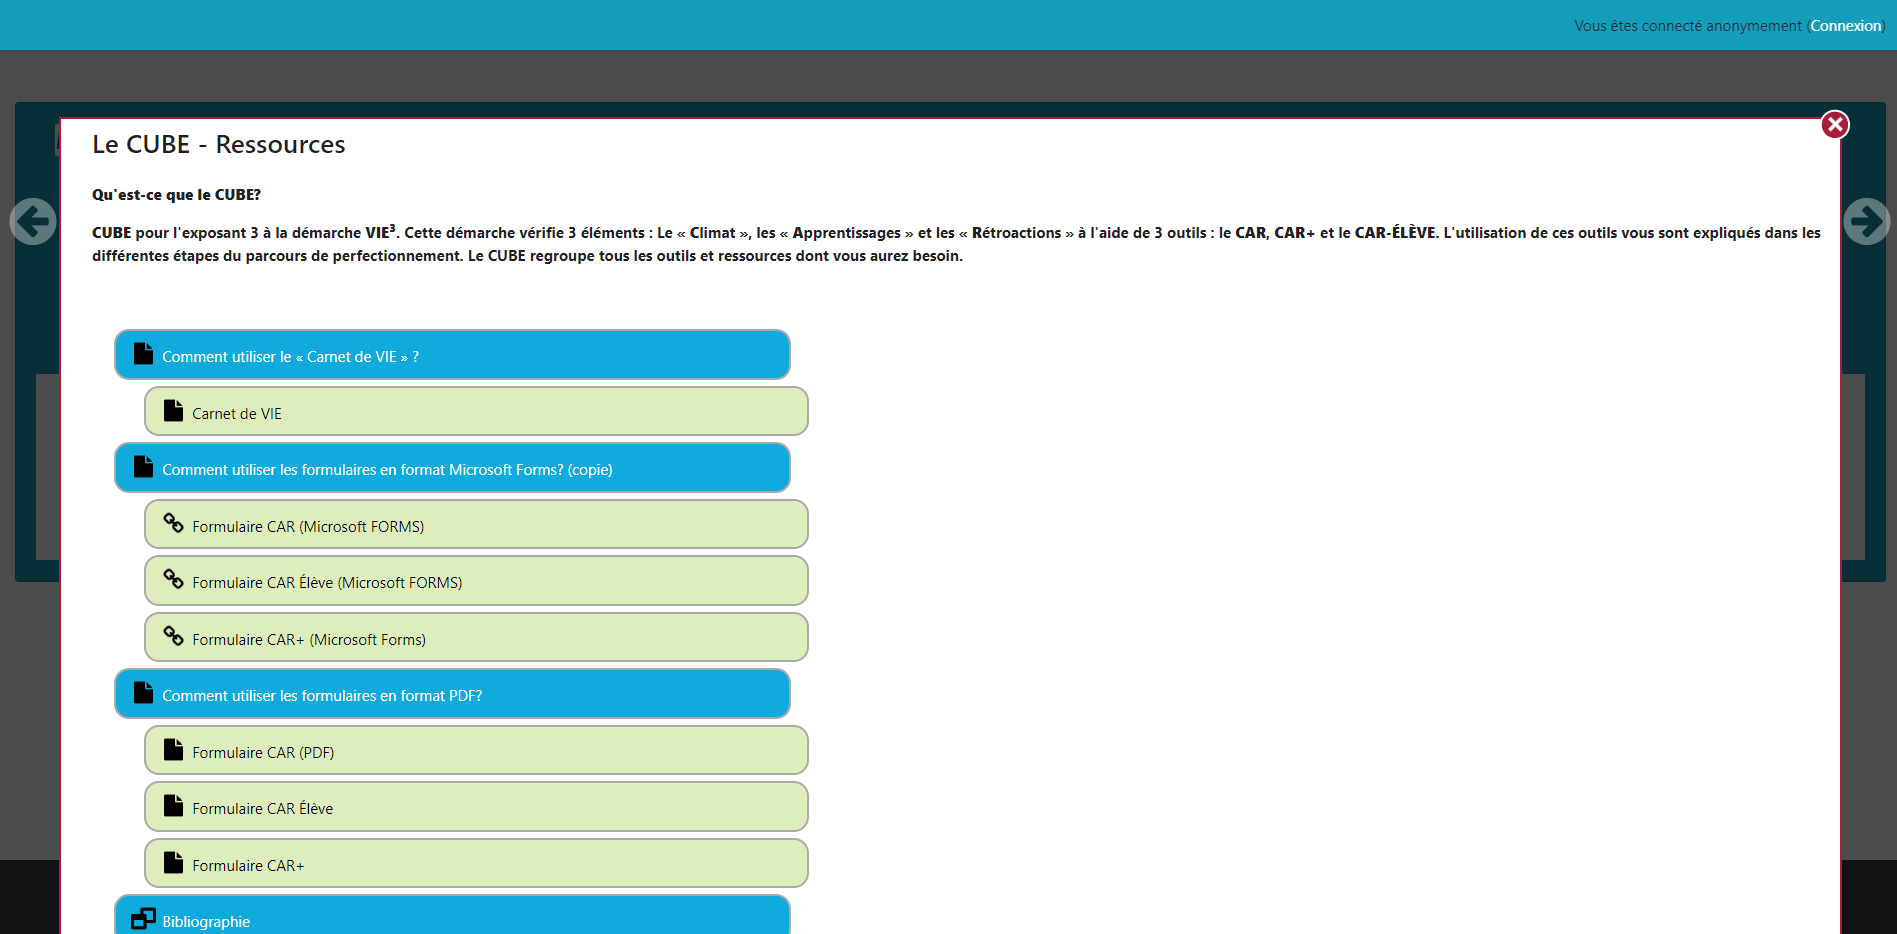
Task: Go to previous slide with left arrow
Action: click(x=33, y=221)
